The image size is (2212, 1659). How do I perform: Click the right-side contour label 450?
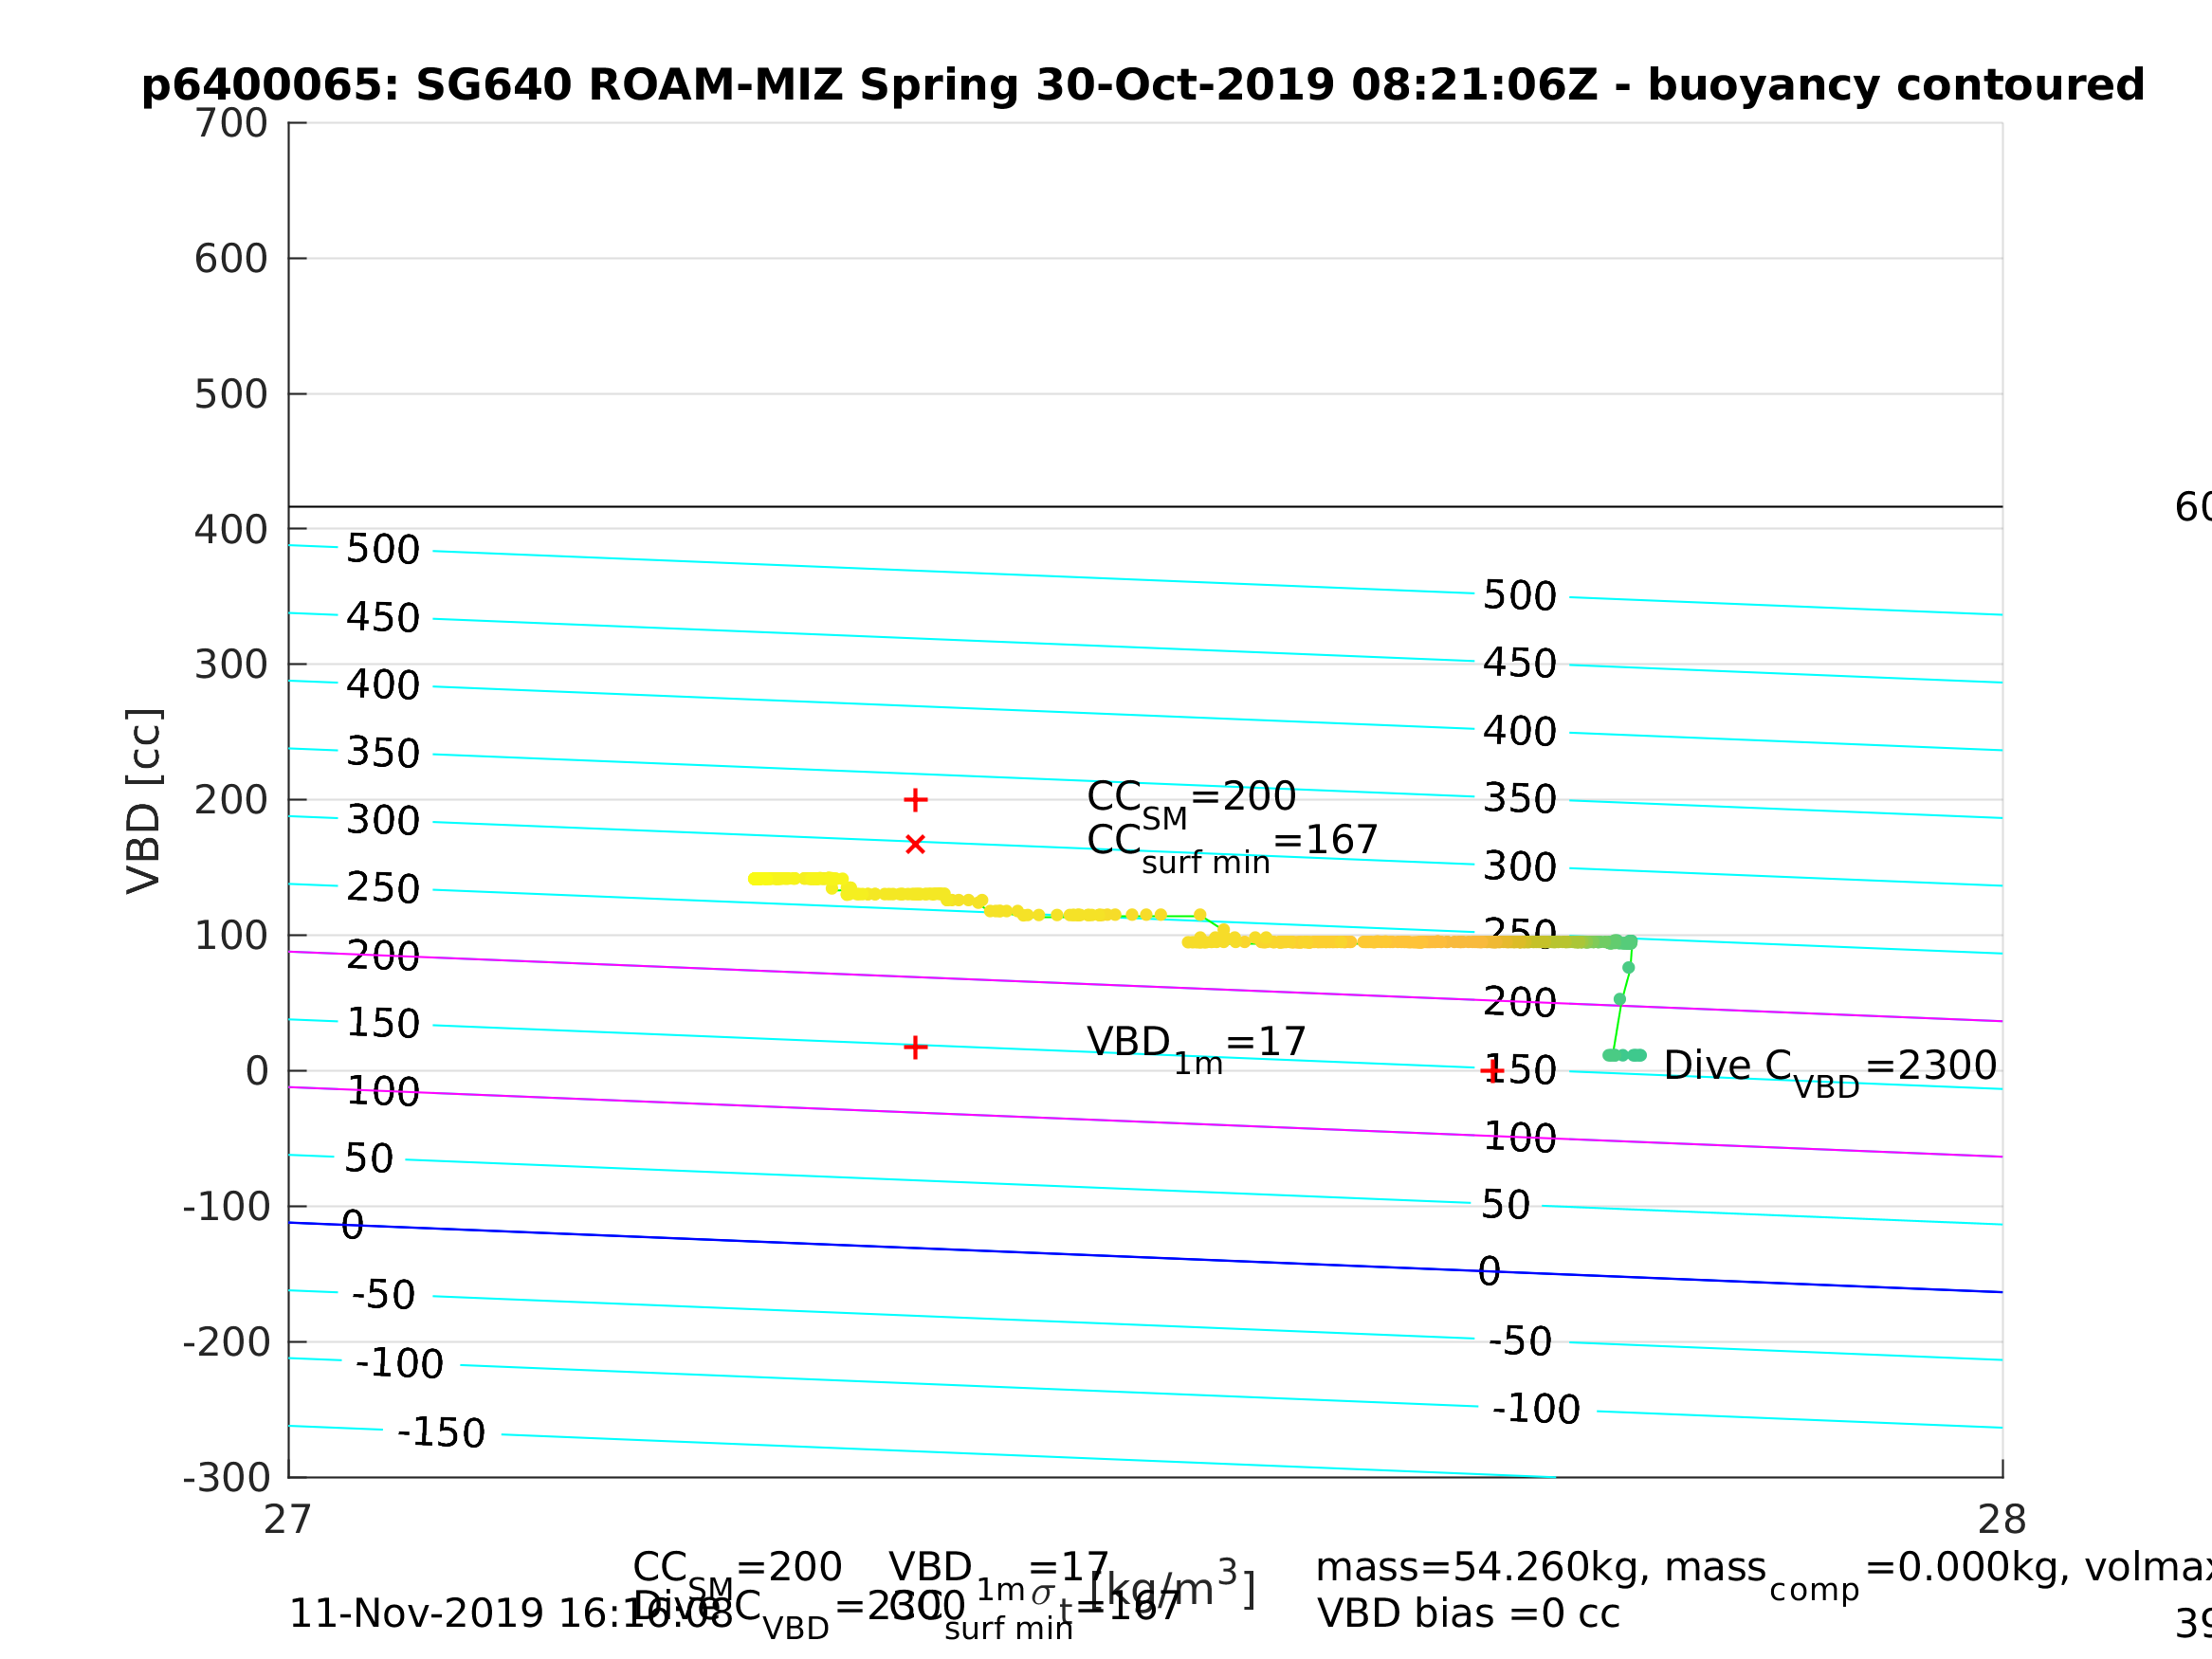click(x=1520, y=664)
